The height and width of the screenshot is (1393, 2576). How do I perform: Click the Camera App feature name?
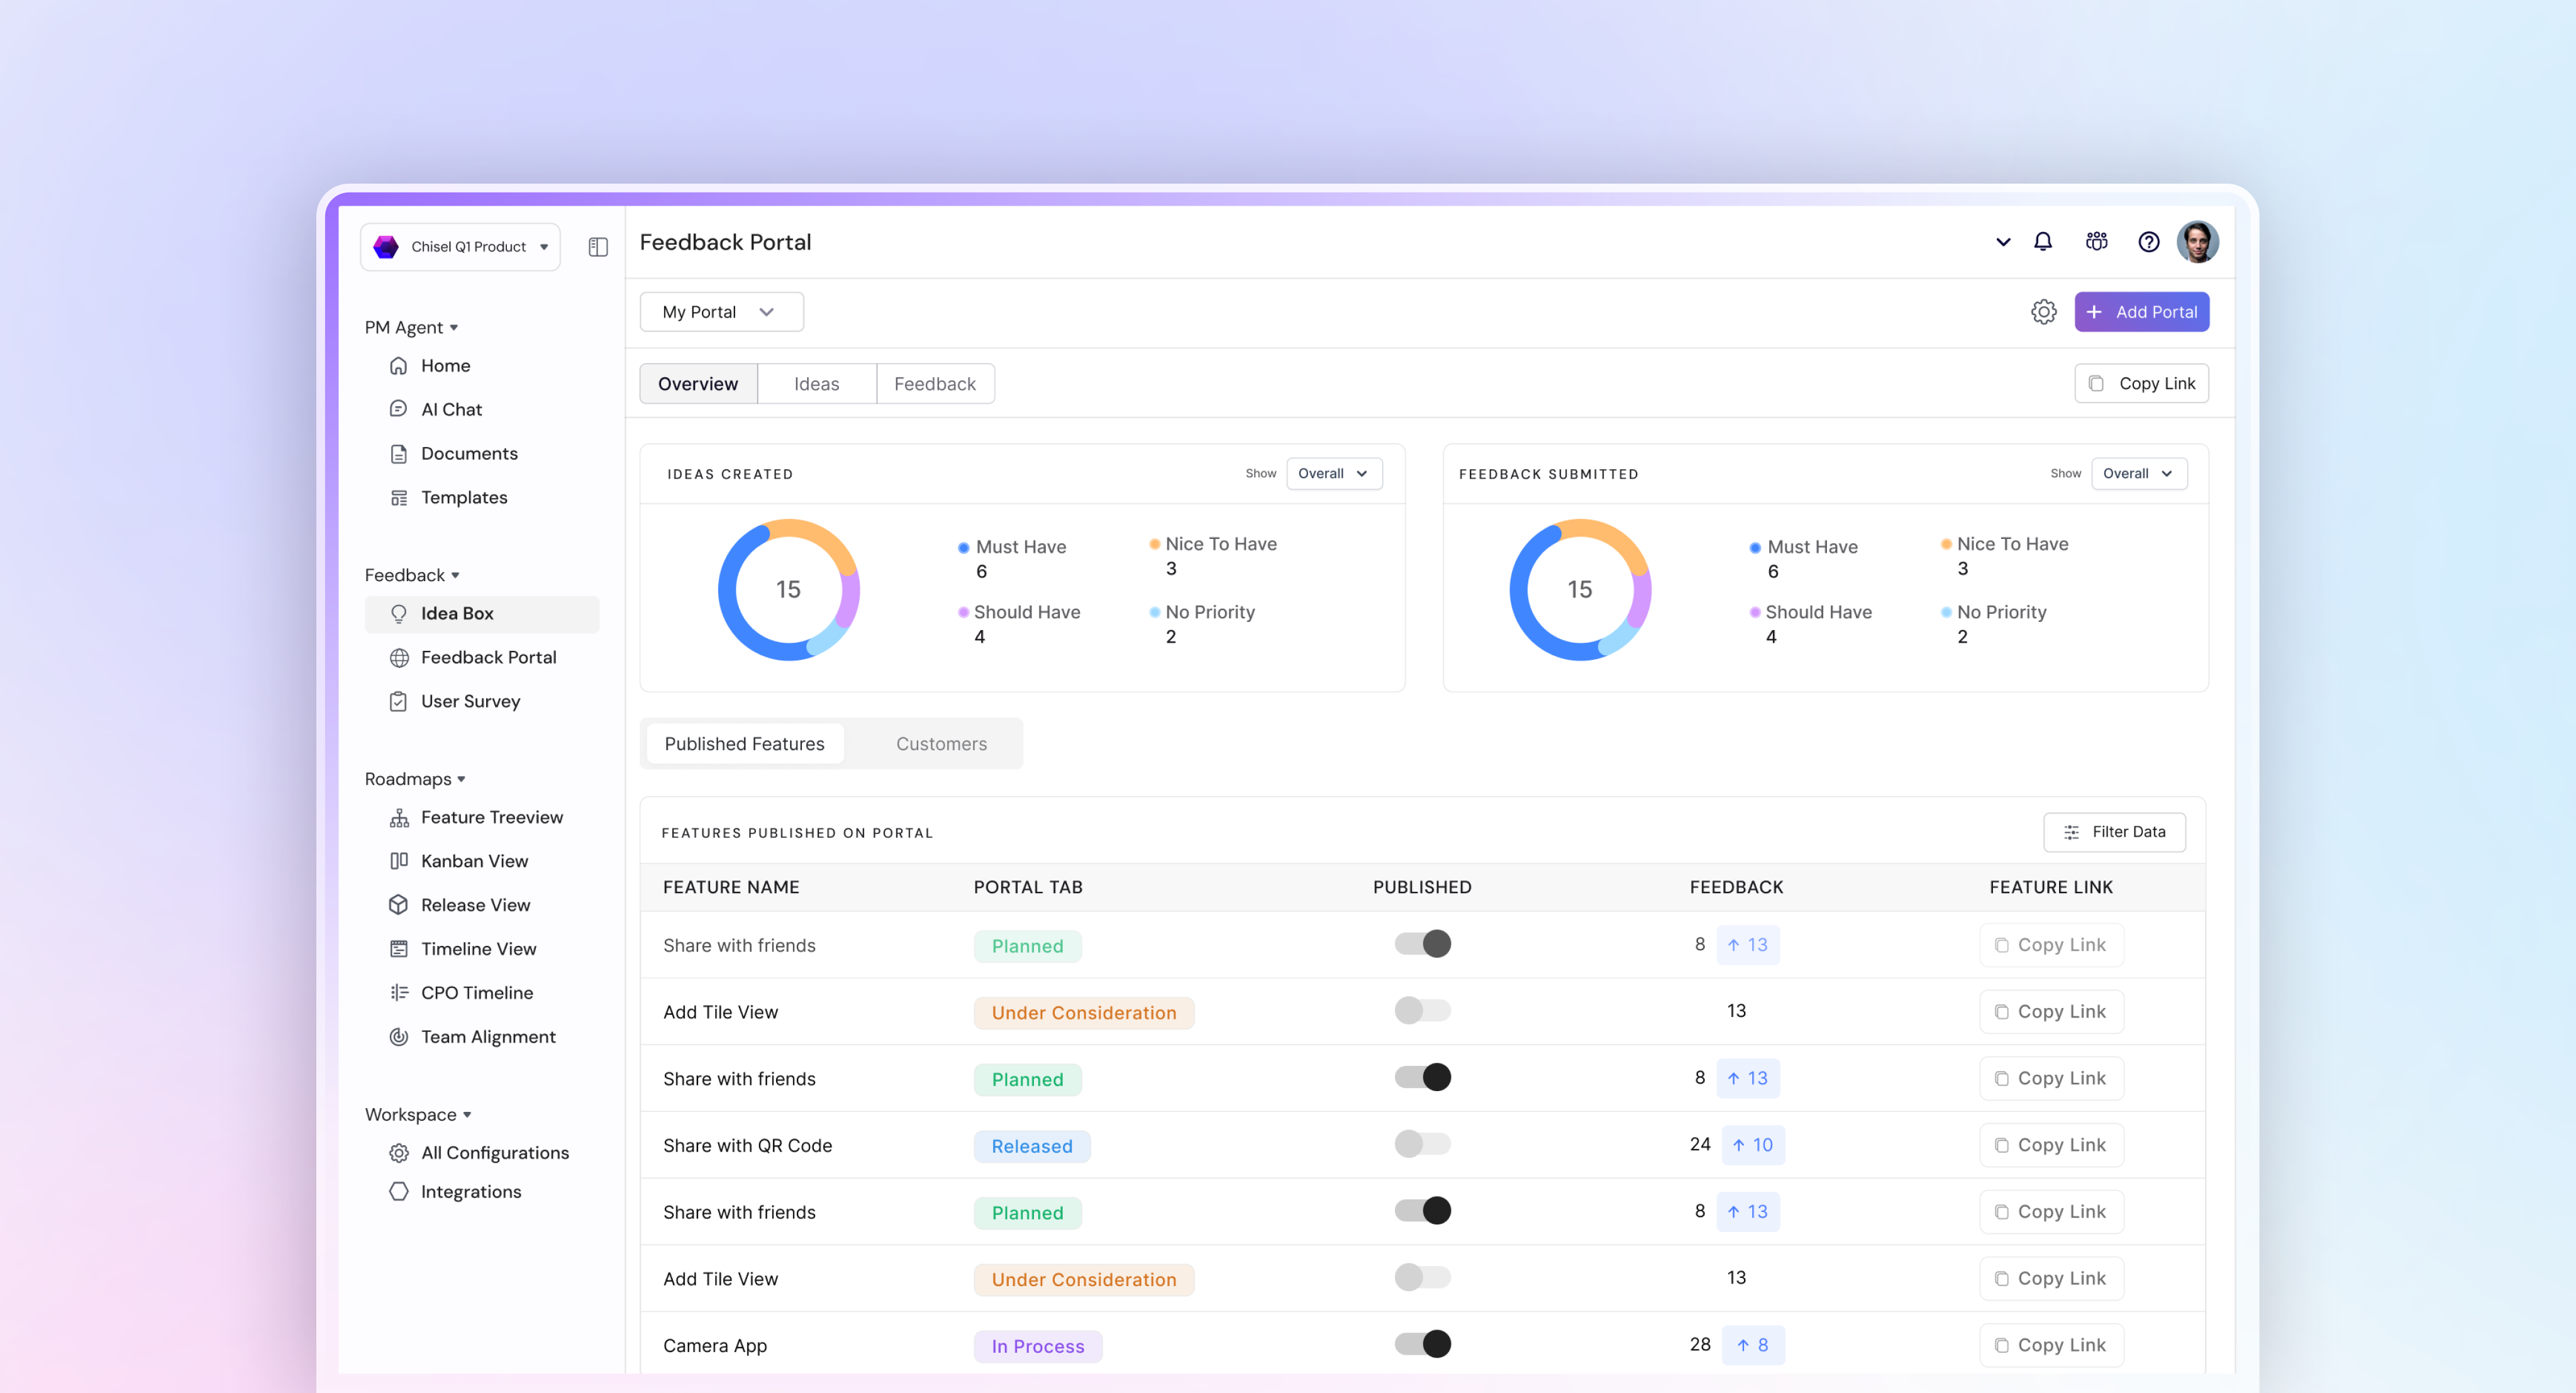point(715,1346)
